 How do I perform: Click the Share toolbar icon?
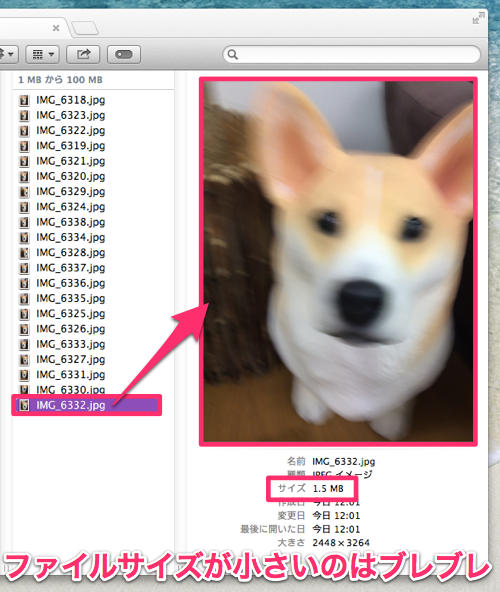point(83,54)
